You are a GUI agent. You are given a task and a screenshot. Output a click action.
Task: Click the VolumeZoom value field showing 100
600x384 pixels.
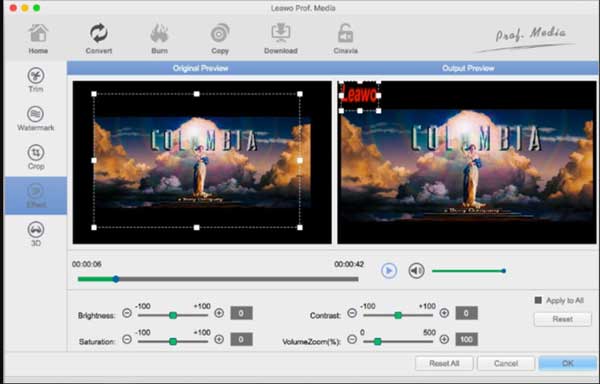pos(466,339)
